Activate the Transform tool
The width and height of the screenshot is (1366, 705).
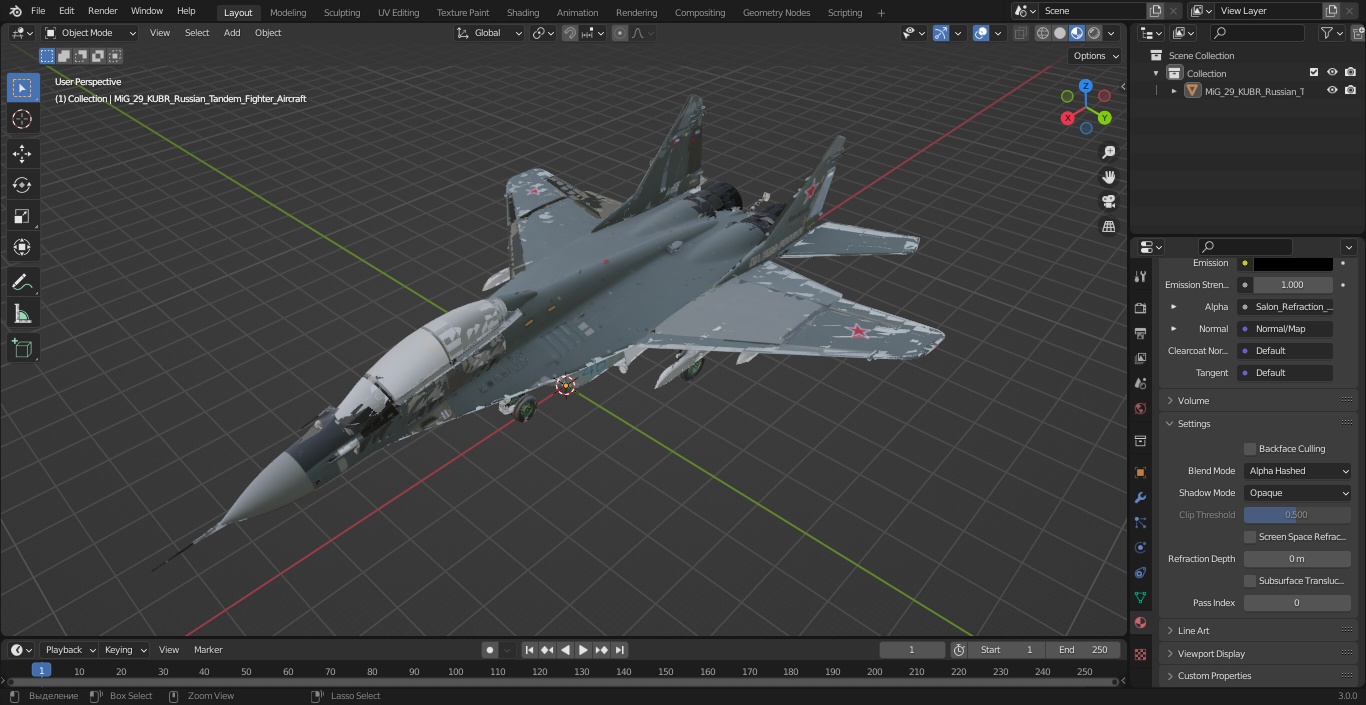point(22,247)
